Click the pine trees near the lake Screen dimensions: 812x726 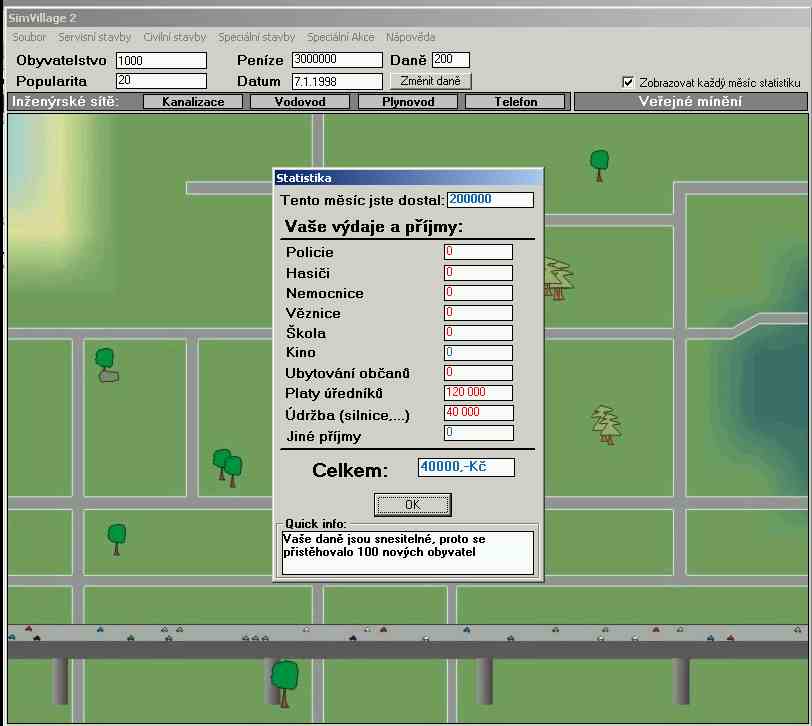pos(606,425)
